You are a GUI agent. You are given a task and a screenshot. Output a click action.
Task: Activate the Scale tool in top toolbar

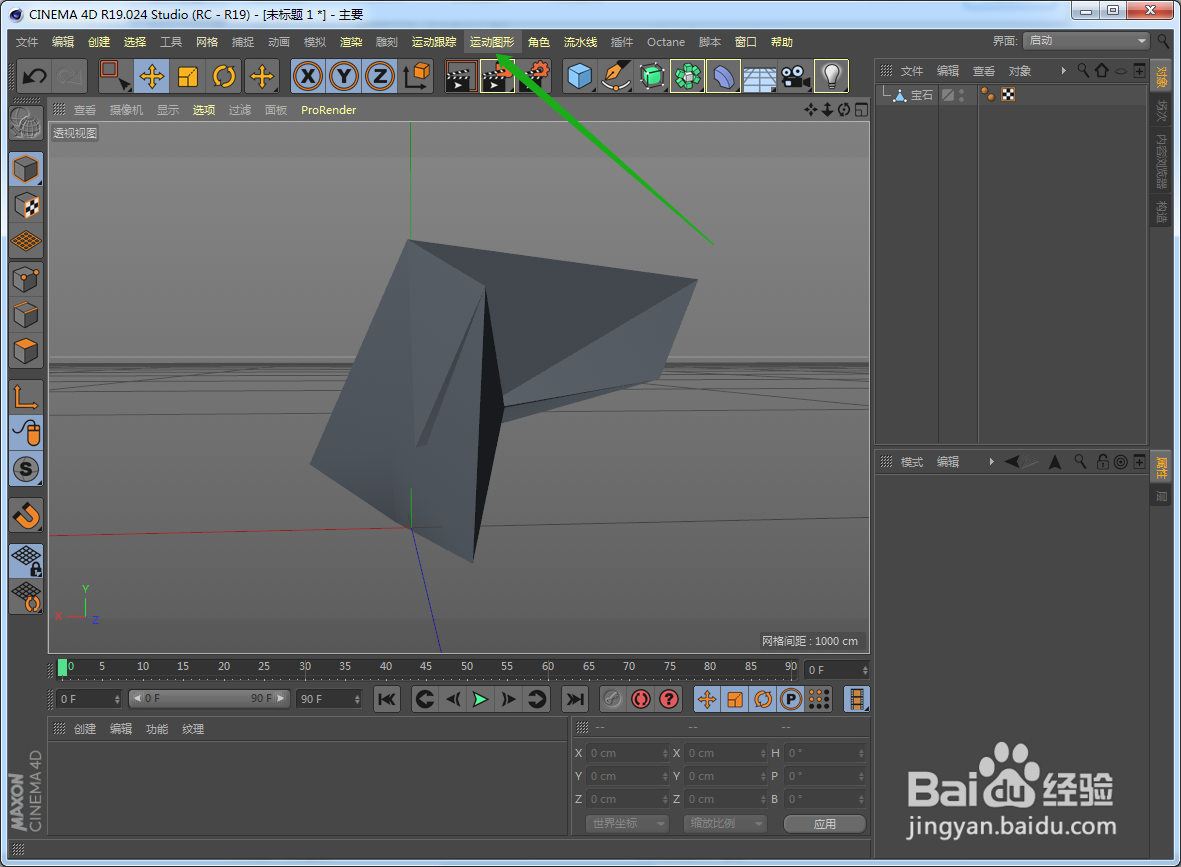(188, 76)
